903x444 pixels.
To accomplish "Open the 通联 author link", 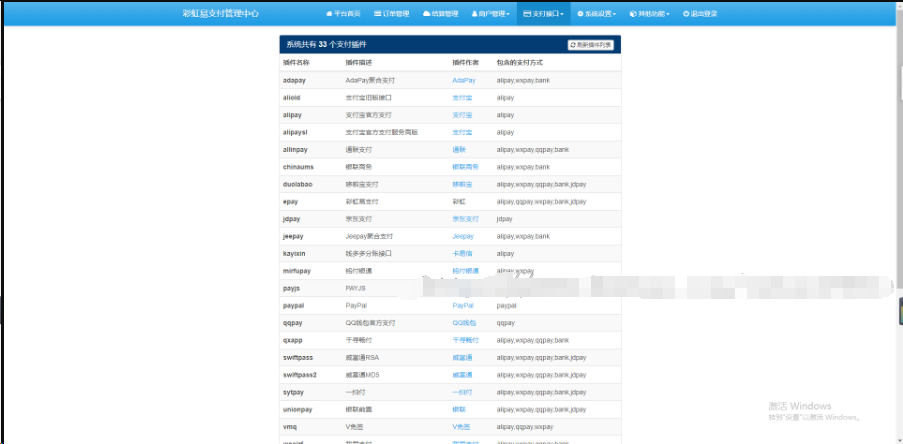I will [x=458, y=150].
